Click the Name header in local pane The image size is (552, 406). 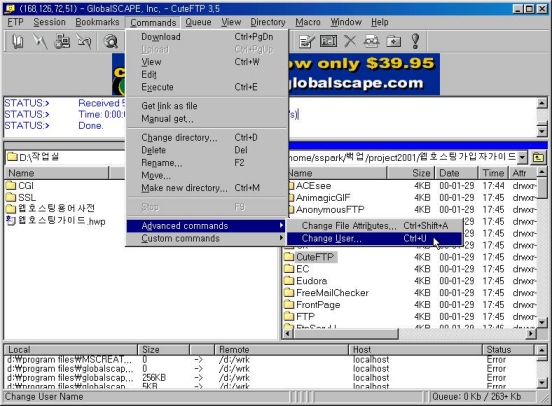(x=56, y=173)
